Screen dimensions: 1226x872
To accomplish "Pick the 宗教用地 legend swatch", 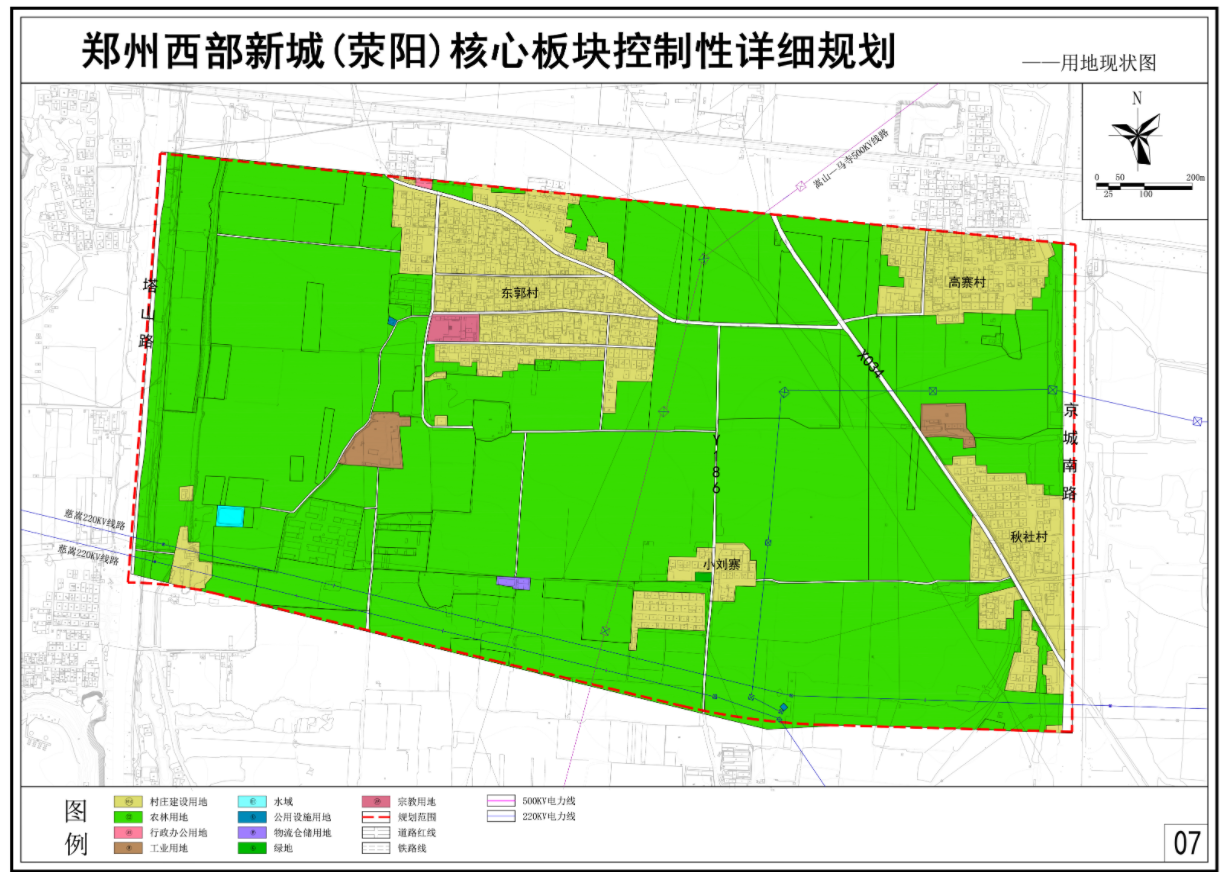I will [x=374, y=801].
